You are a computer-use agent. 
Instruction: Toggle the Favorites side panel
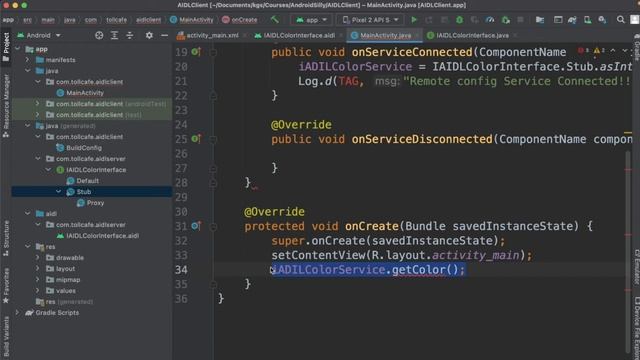click(6, 286)
